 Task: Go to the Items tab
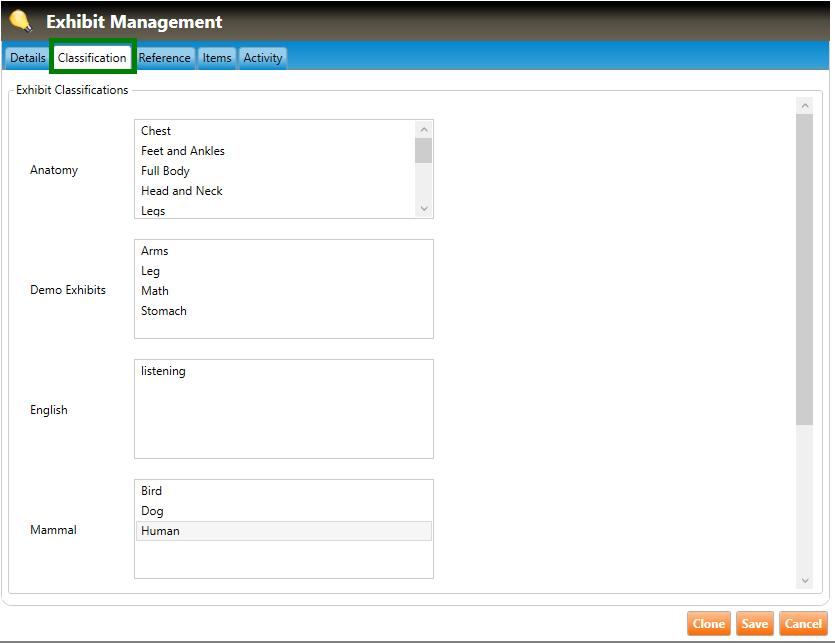(217, 58)
